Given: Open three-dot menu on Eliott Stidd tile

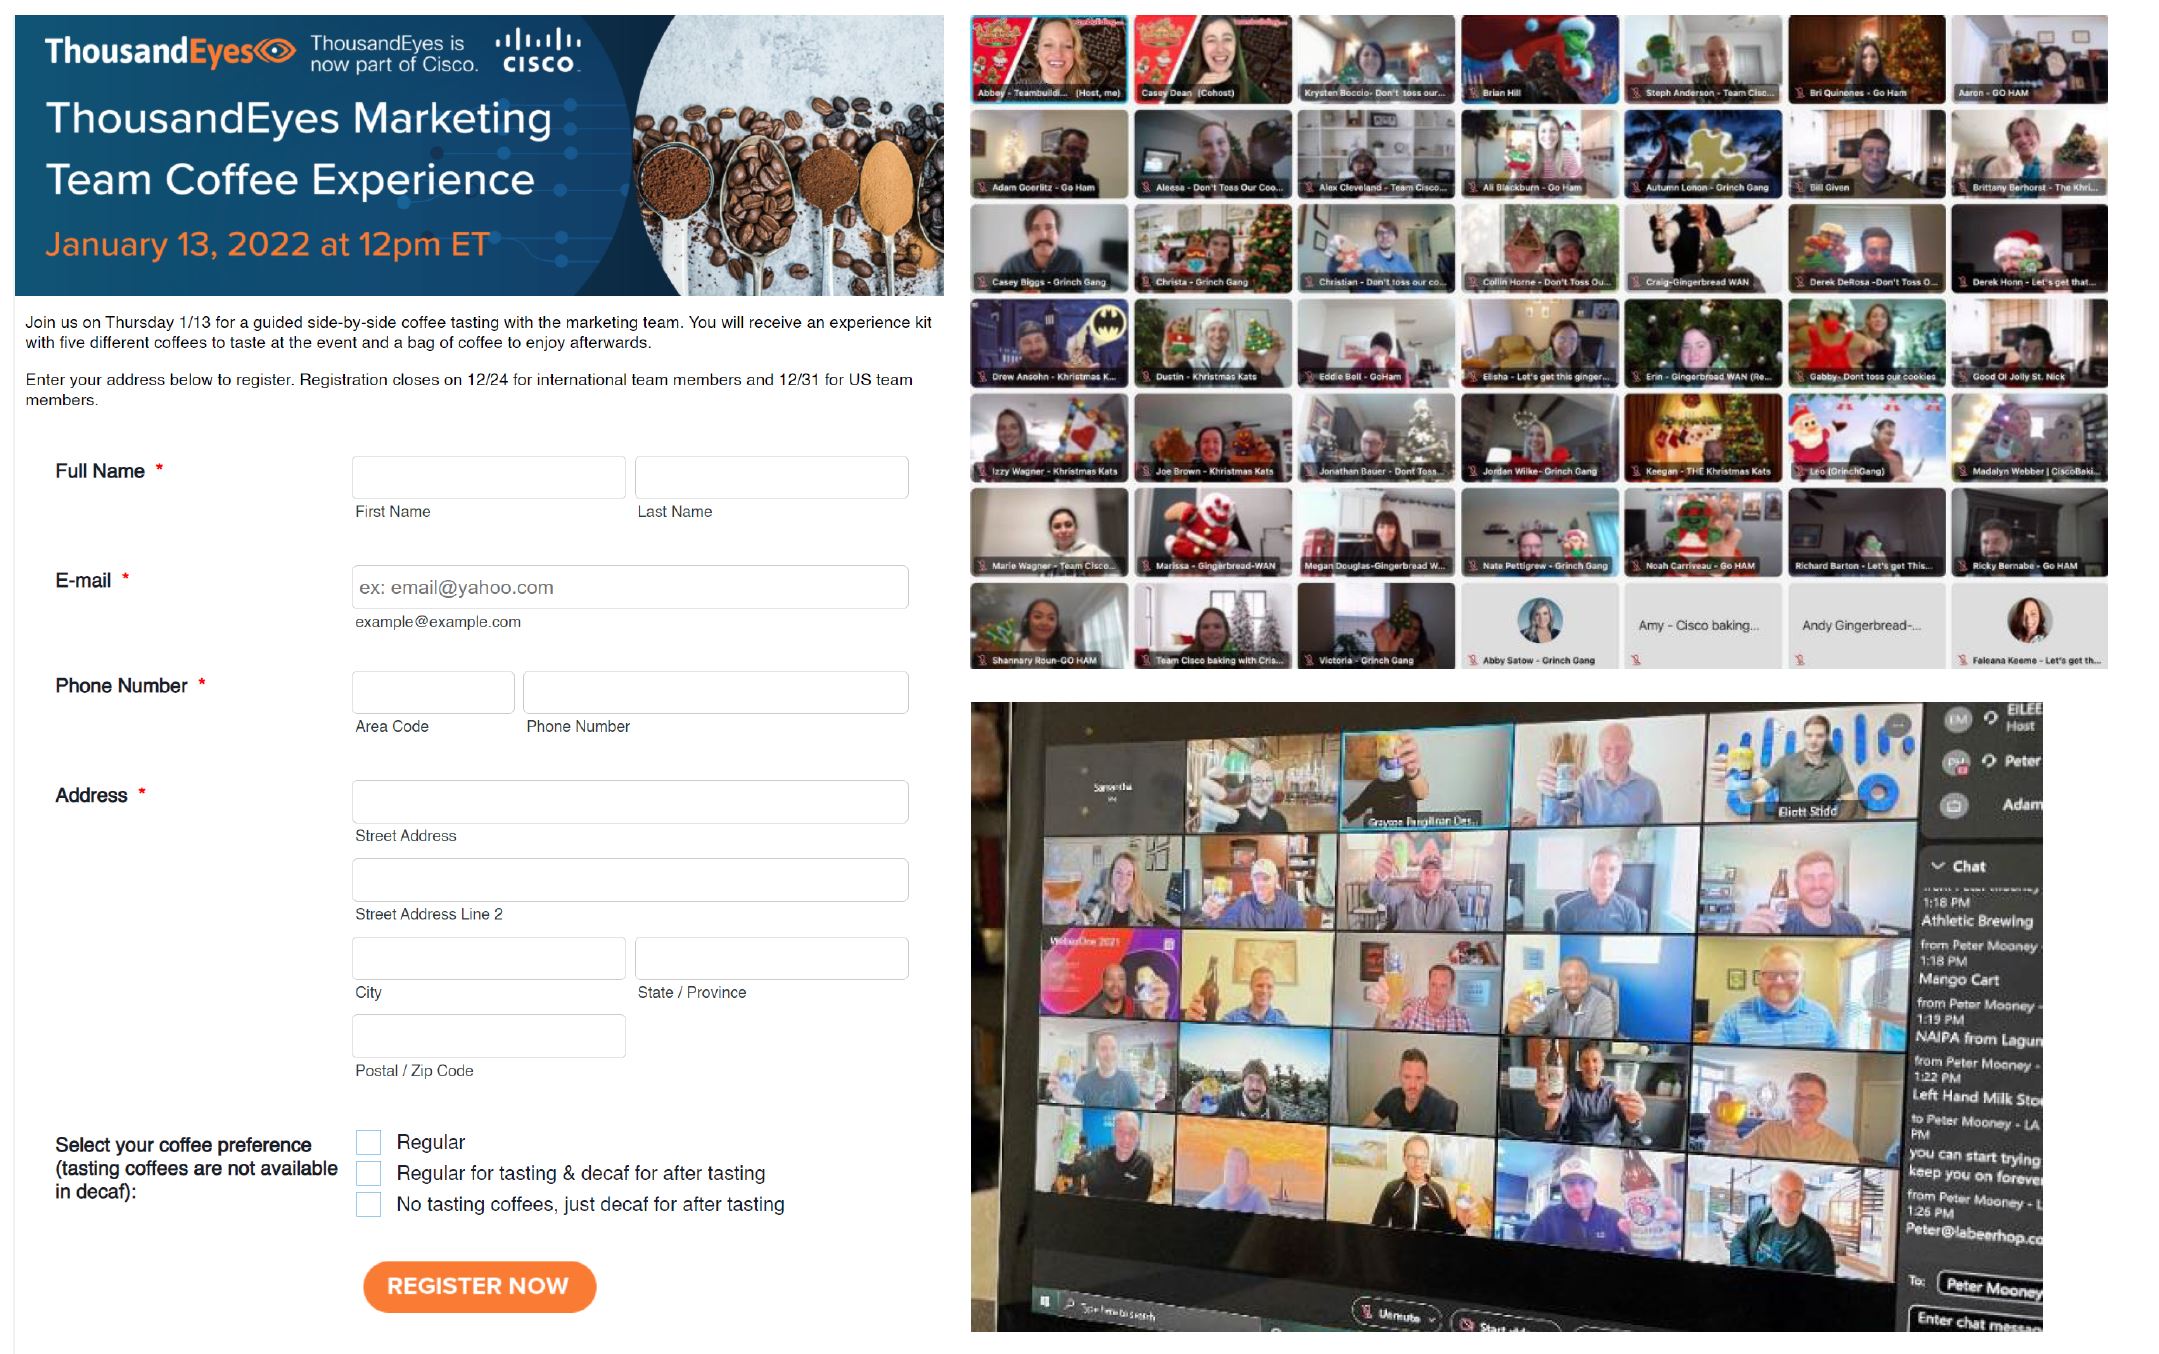Looking at the screenshot, I should tap(1897, 725).
